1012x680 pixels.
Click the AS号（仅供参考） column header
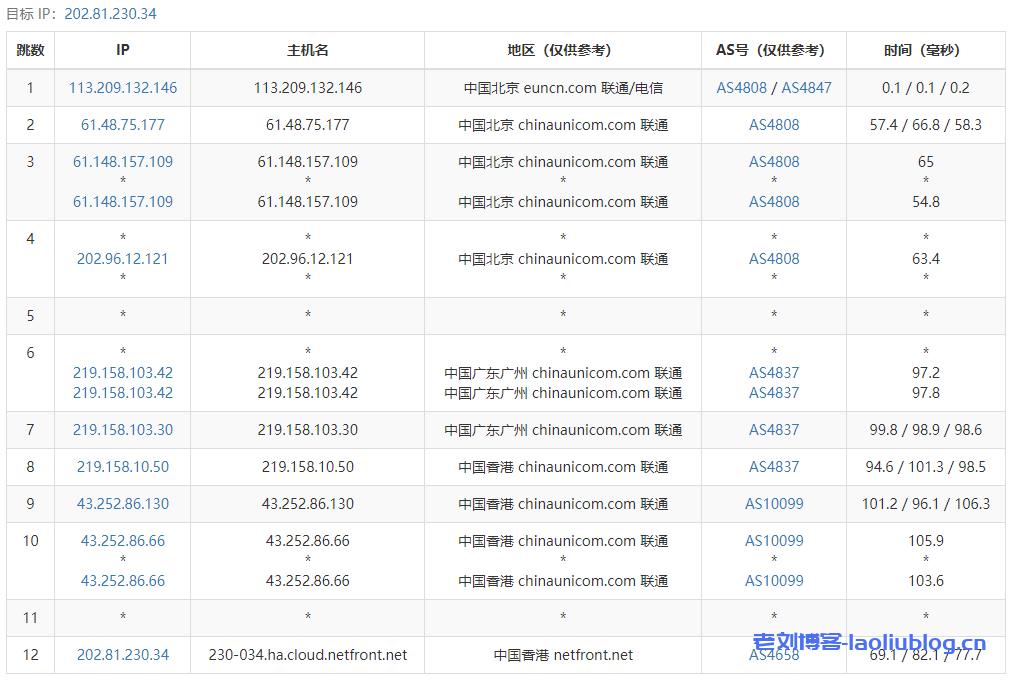coord(774,50)
